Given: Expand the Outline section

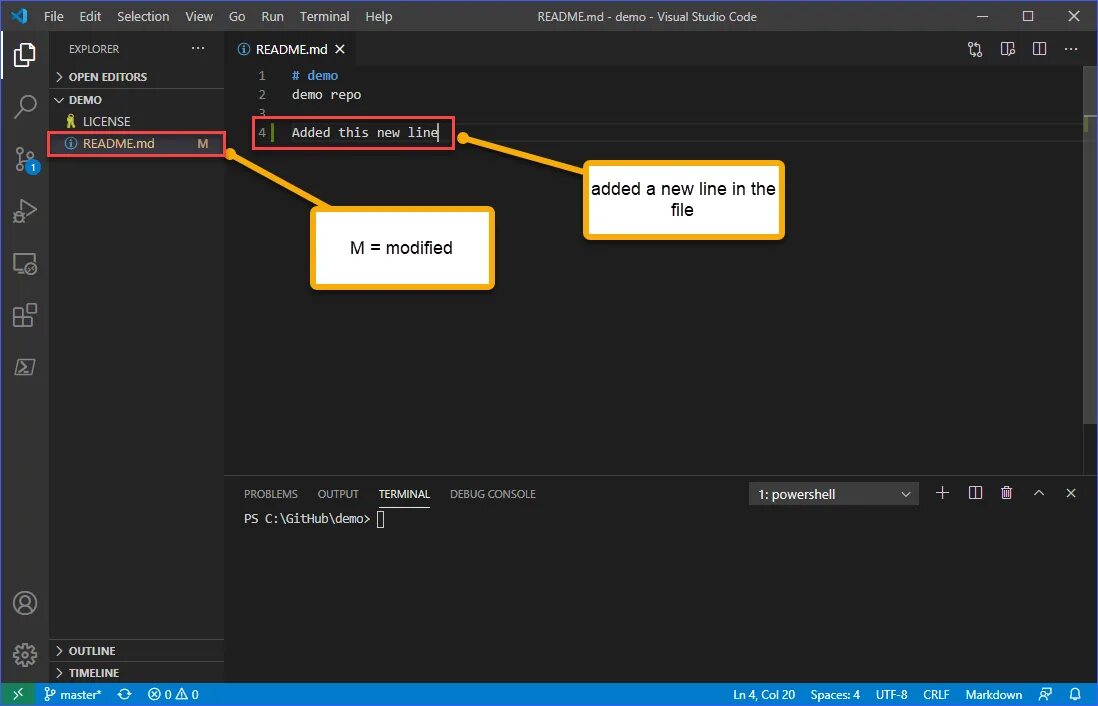Looking at the screenshot, I should [x=137, y=651].
